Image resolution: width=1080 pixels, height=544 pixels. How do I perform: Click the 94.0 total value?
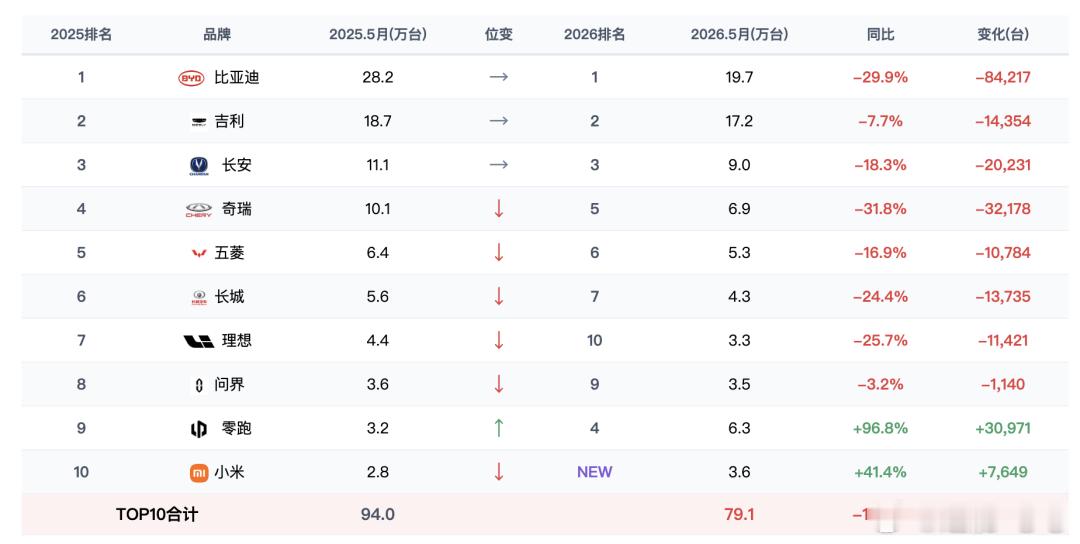tap(377, 514)
